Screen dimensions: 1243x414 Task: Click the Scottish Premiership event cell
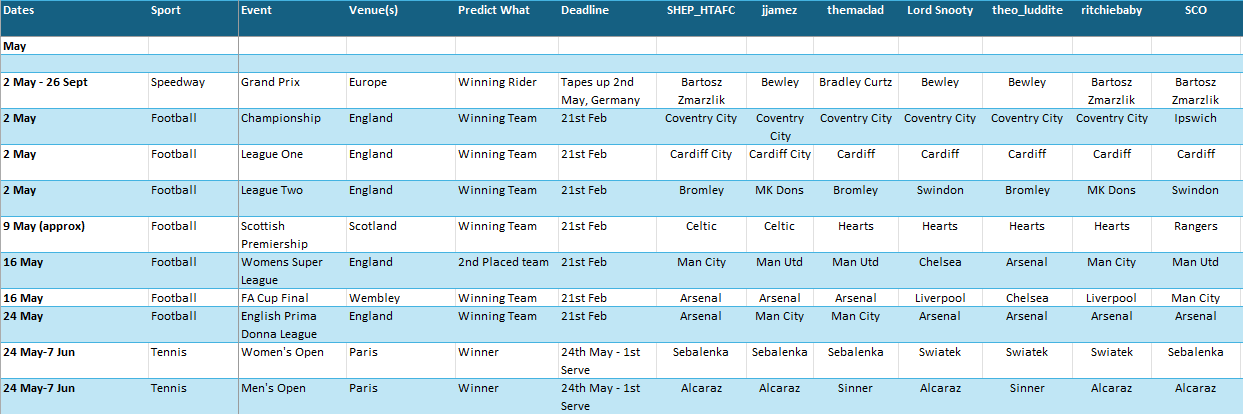click(x=277, y=234)
